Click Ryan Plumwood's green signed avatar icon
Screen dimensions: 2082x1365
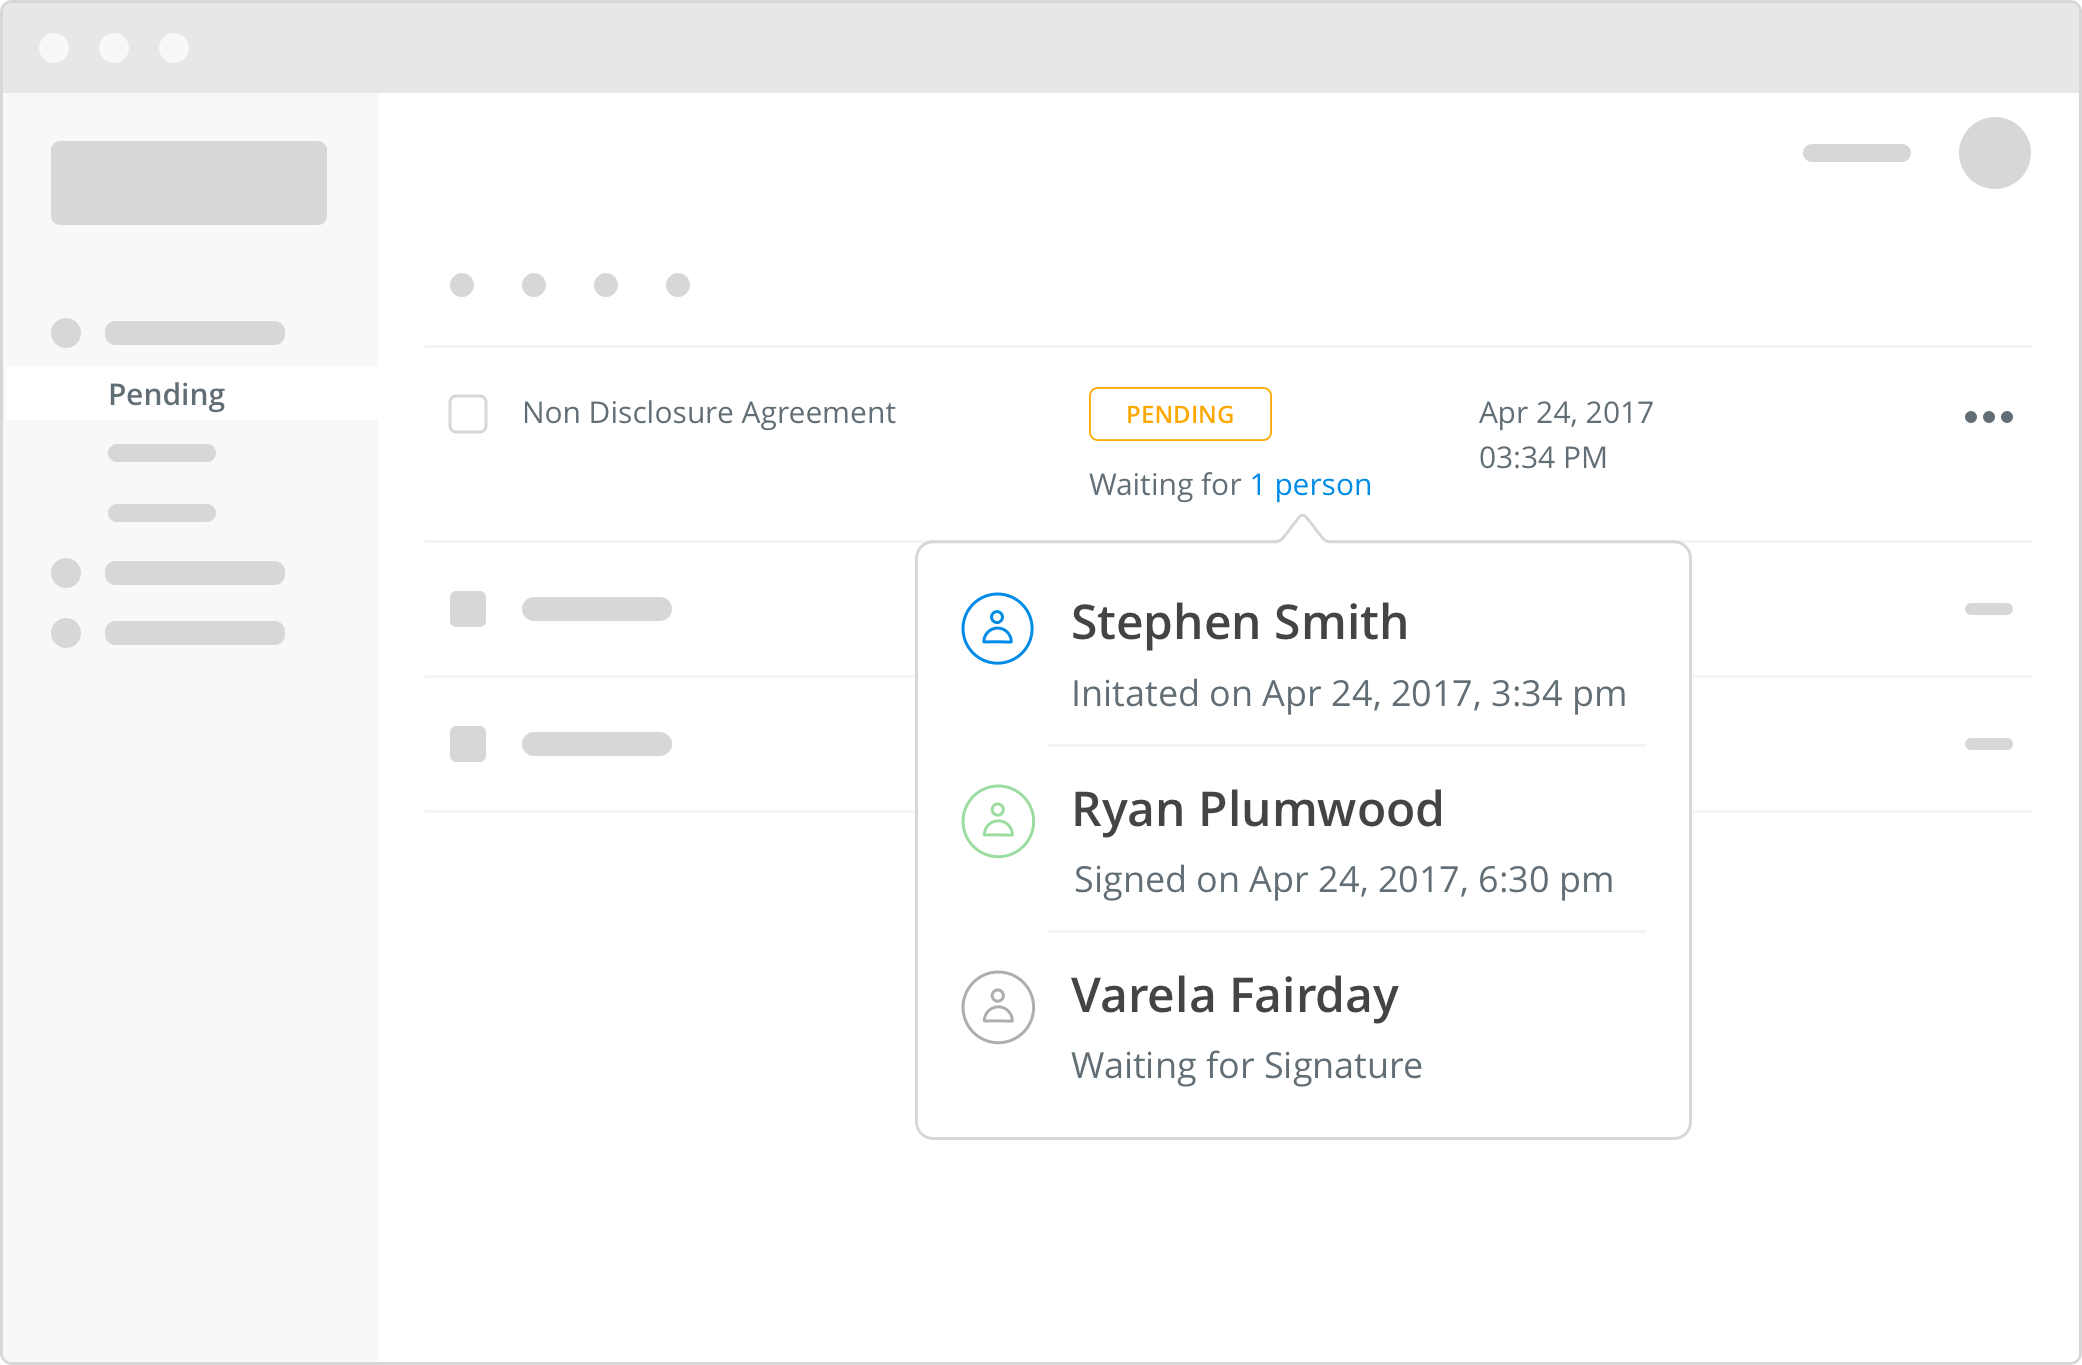[x=997, y=820]
